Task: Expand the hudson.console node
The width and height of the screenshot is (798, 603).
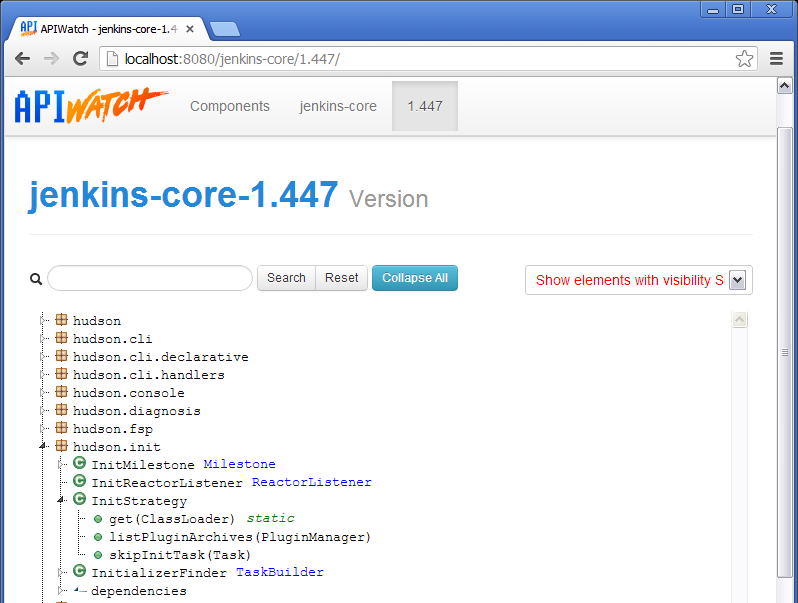Action: tap(42, 393)
